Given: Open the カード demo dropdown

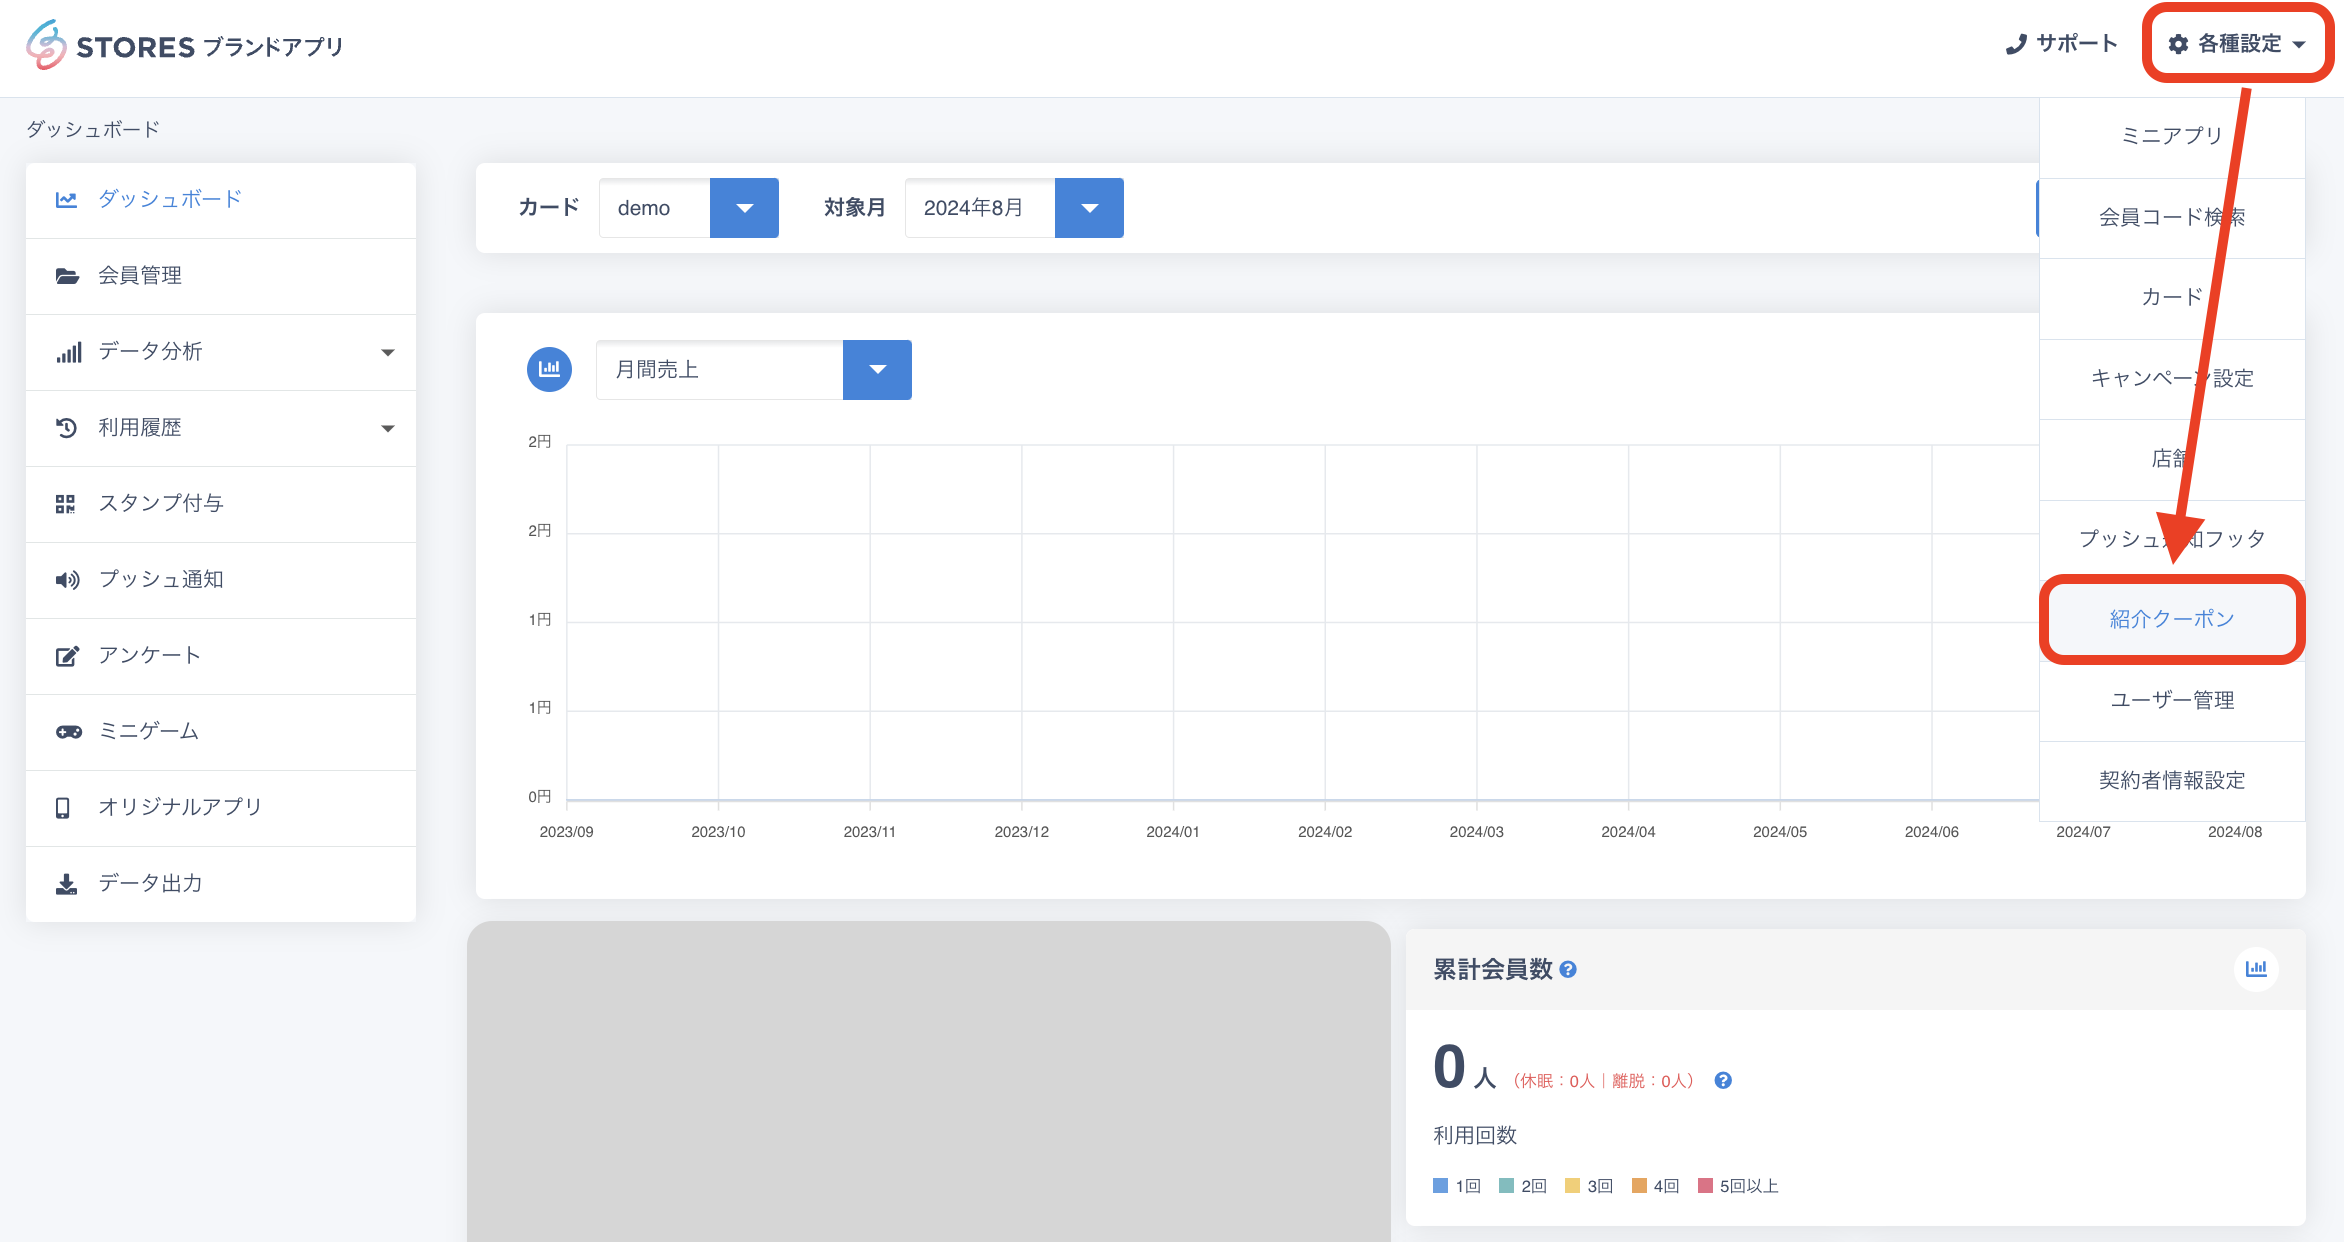Looking at the screenshot, I should (x=743, y=208).
